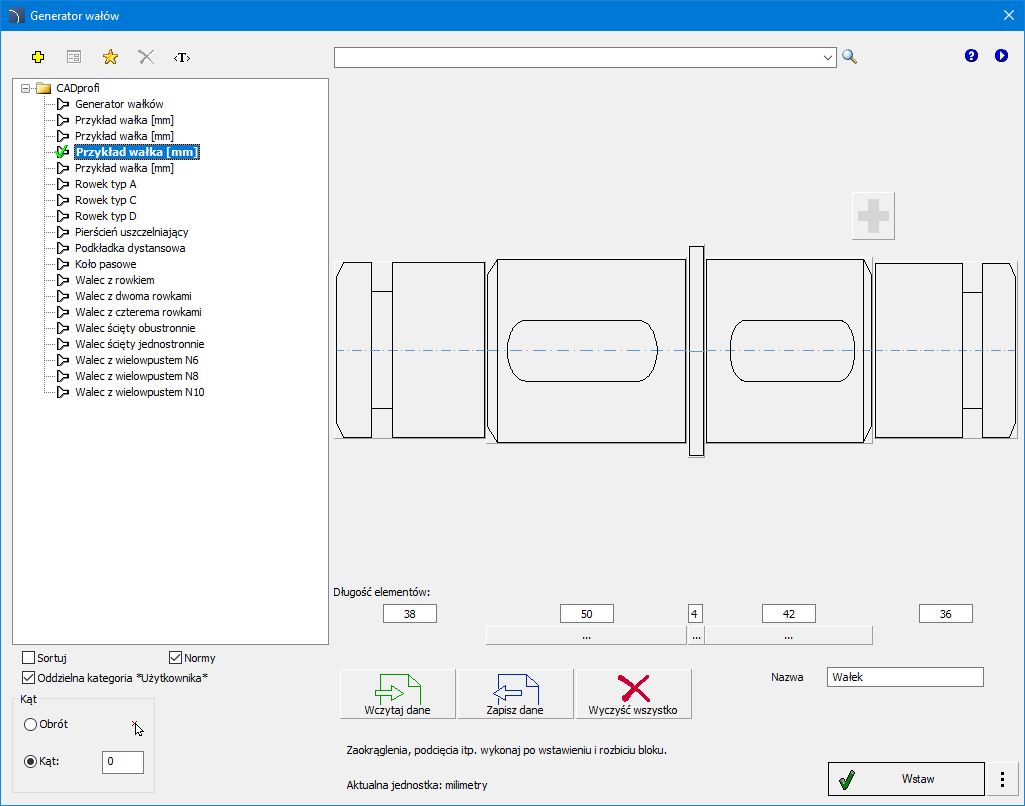The image size is (1025, 806).
Task: Enable the Sortuj checkbox
Action: [x=28, y=658]
